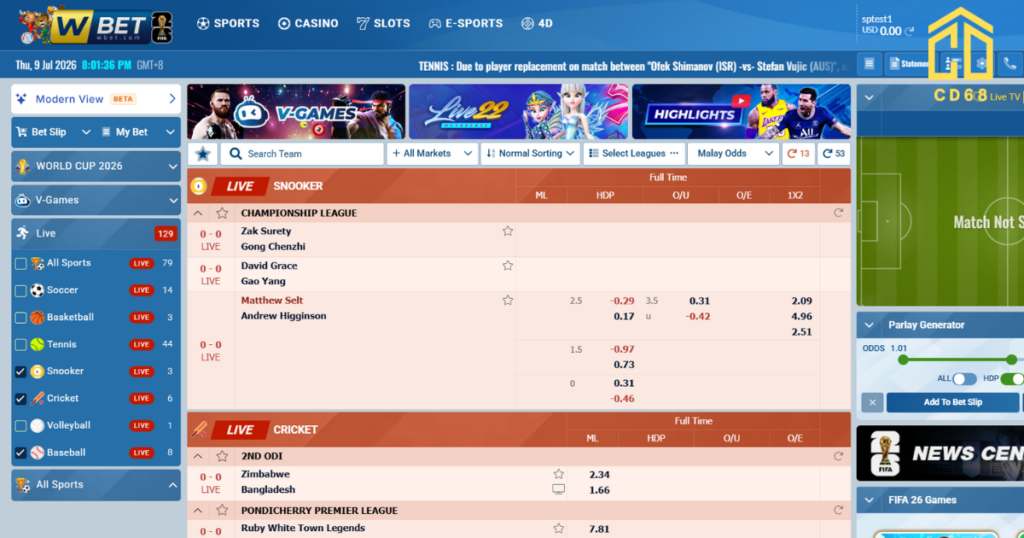This screenshot has width=1024, height=538.
Task: Open the bet list receipt icon
Action: pyautogui.click(x=869, y=64)
